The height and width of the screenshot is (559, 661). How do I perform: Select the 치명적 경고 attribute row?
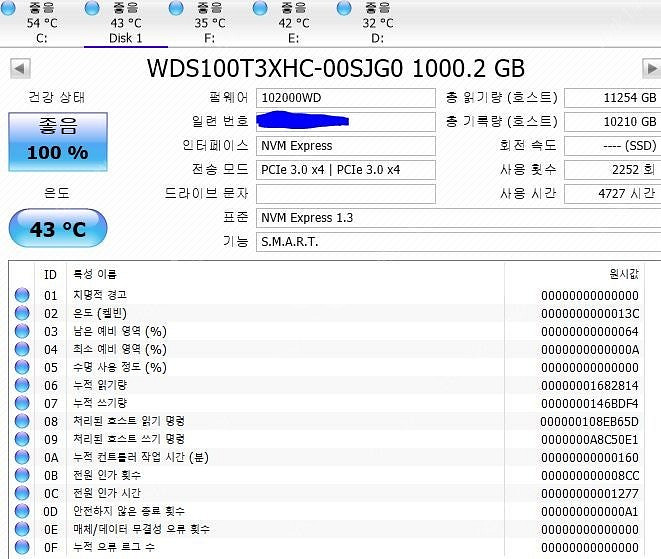[x=325, y=295]
